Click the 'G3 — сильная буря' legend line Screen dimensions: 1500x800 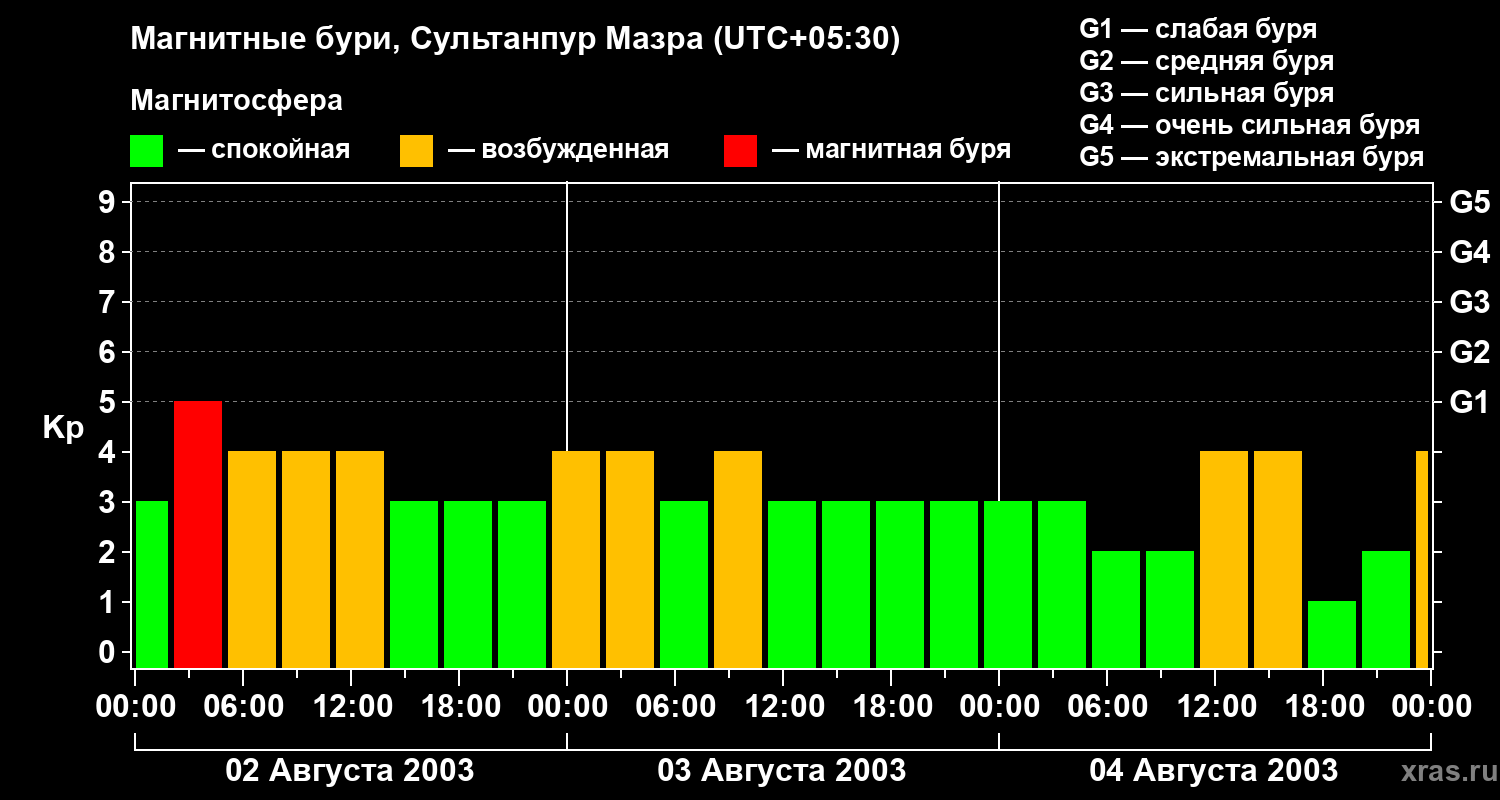pos(1207,93)
